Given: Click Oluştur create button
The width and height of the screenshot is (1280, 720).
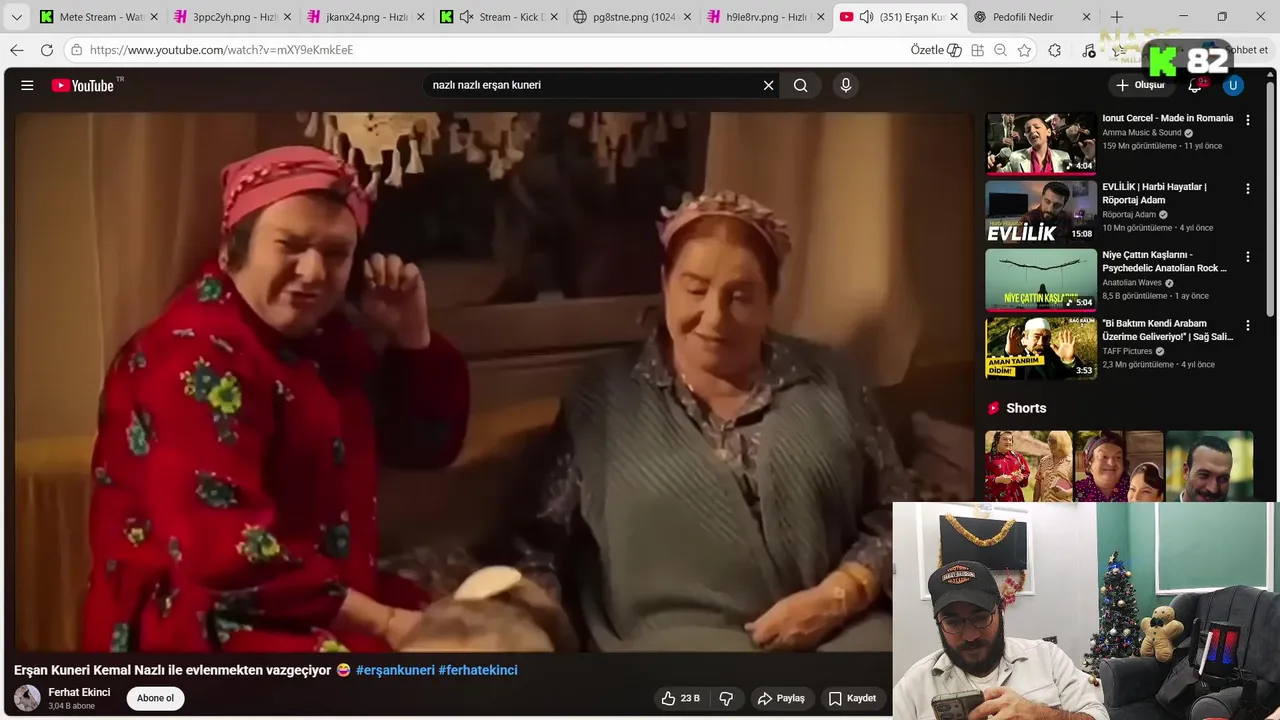Looking at the screenshot, I should coord(1141,85).
